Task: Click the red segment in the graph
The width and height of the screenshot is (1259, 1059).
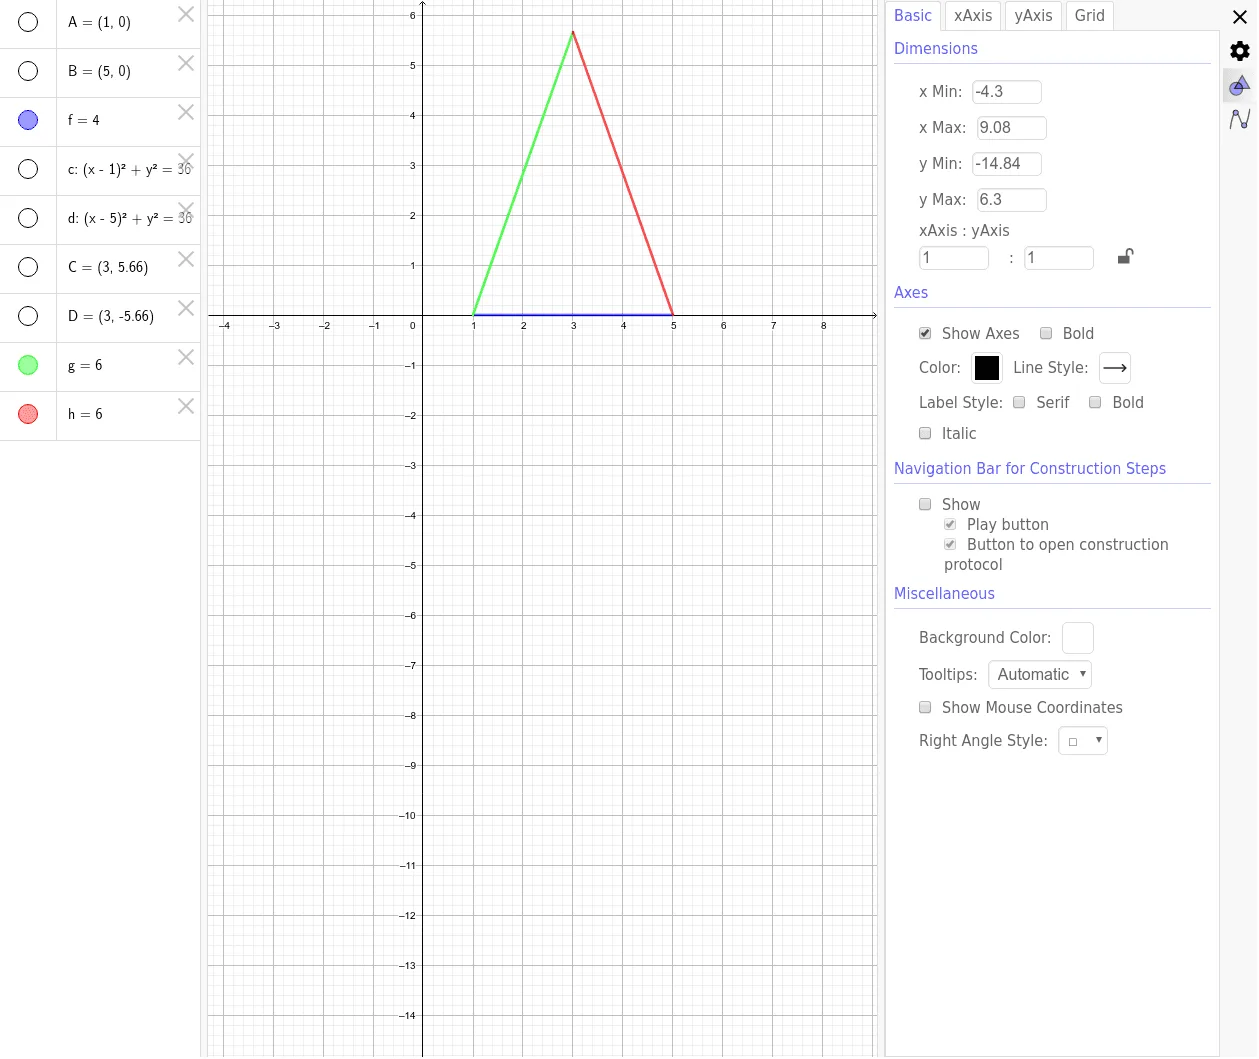Action: tap(623, 173)
